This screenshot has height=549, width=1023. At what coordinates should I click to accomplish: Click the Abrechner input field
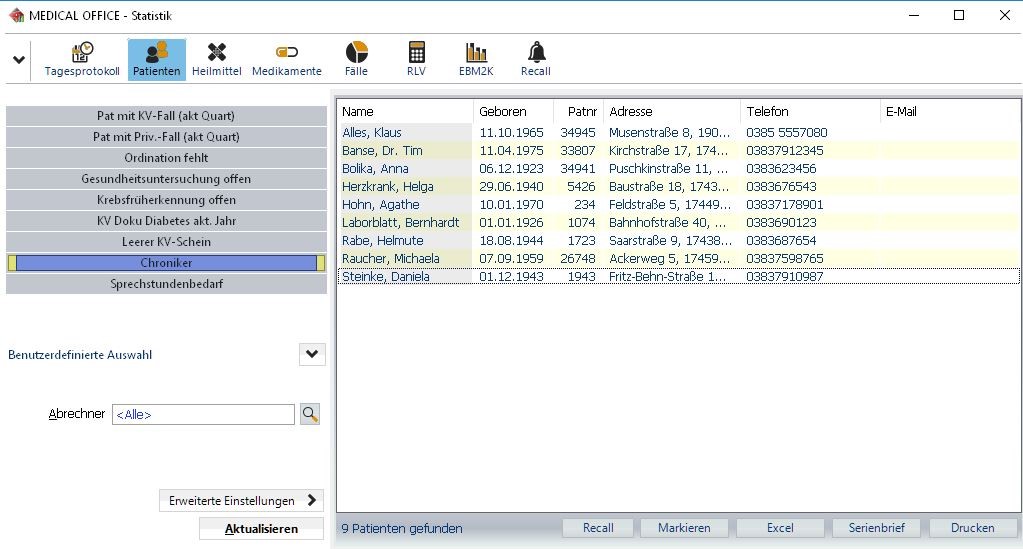click(x=204, y=414)
